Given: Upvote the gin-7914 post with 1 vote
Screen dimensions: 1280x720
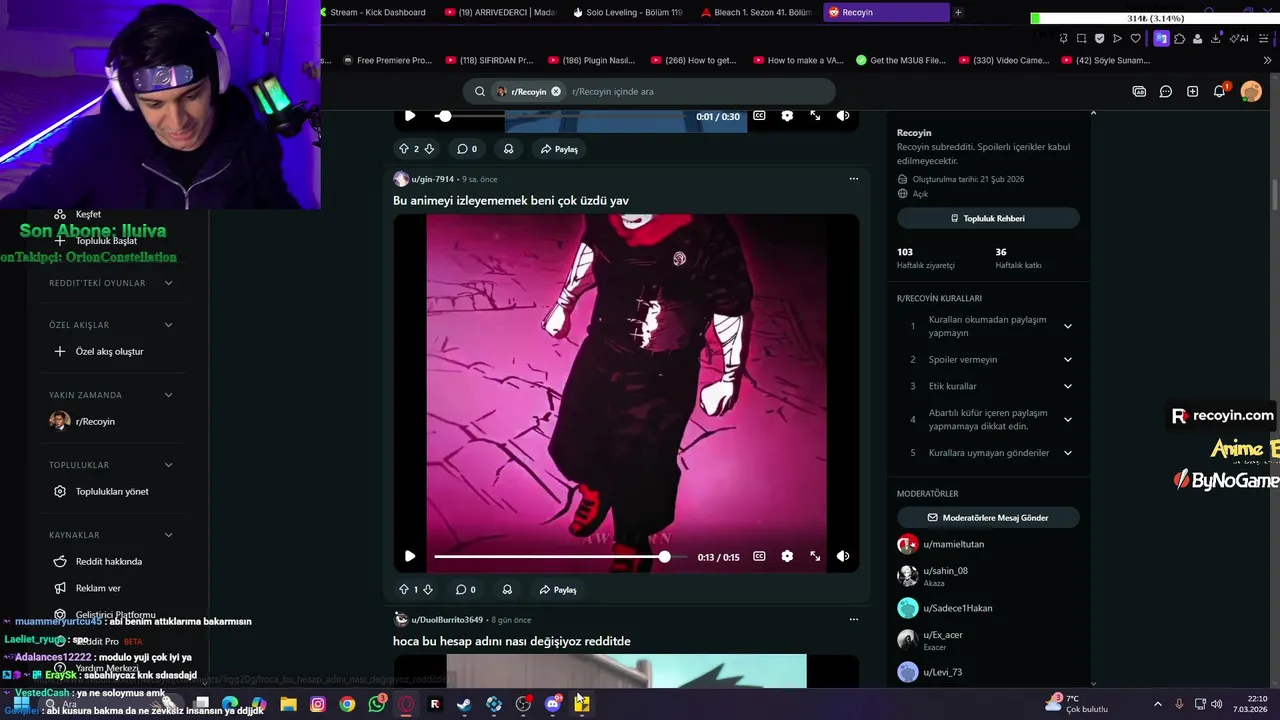Looking at the screenshot, I should click(404, 590).
